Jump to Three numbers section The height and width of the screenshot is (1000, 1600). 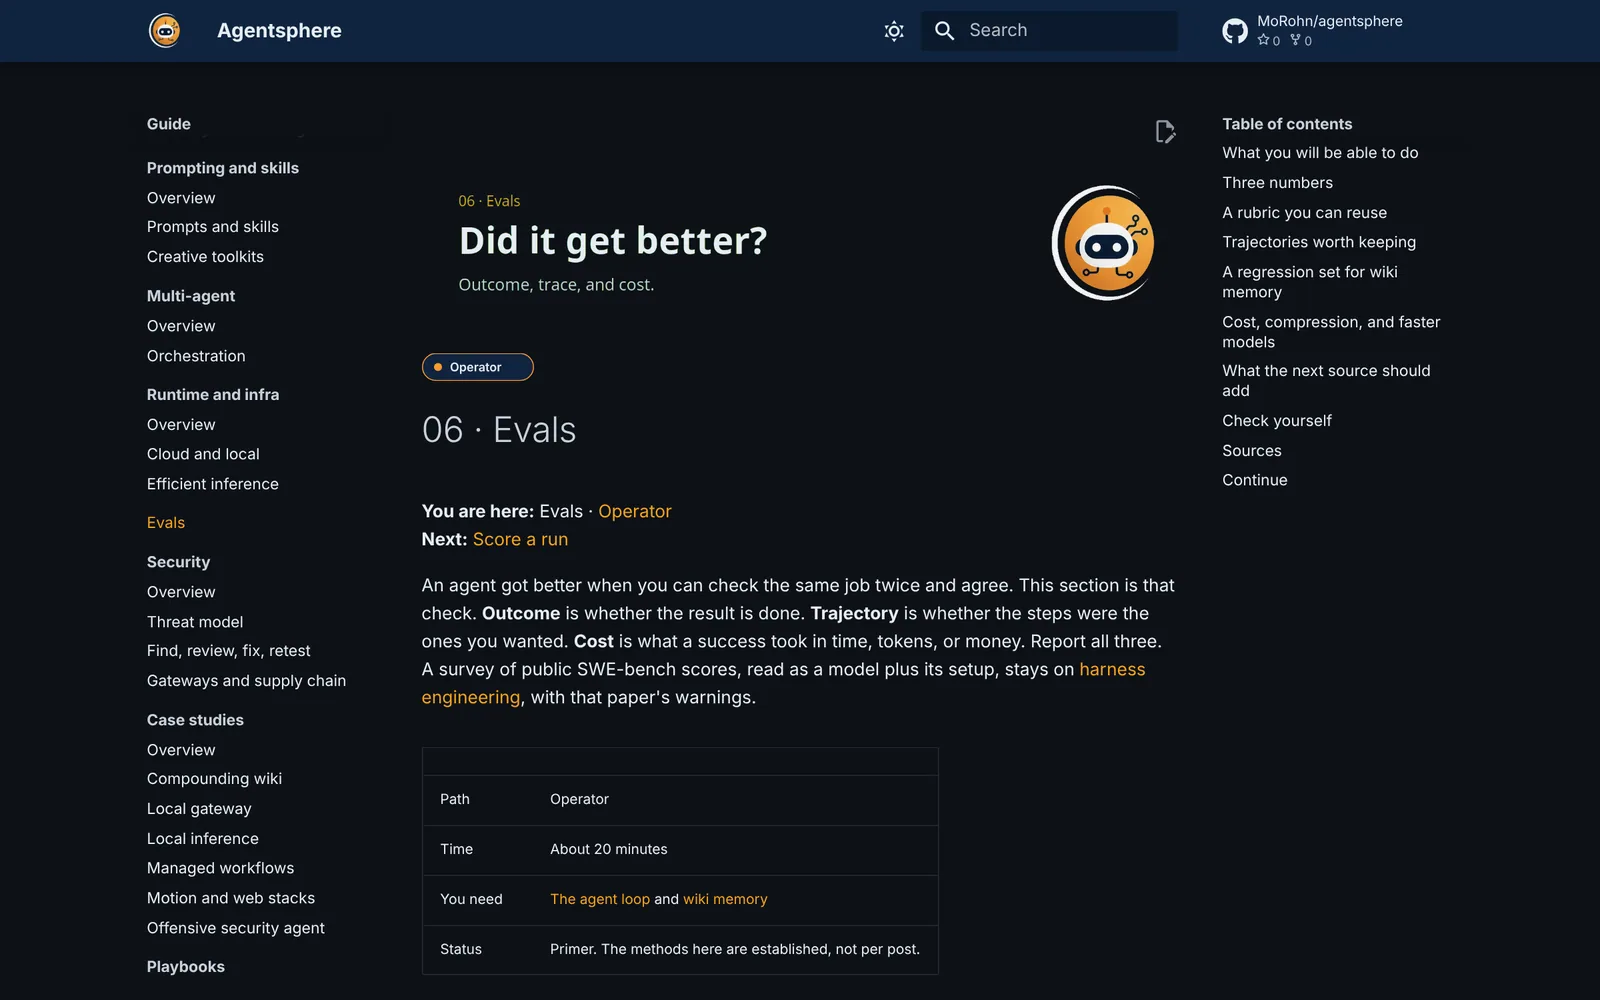[1277, 183]
